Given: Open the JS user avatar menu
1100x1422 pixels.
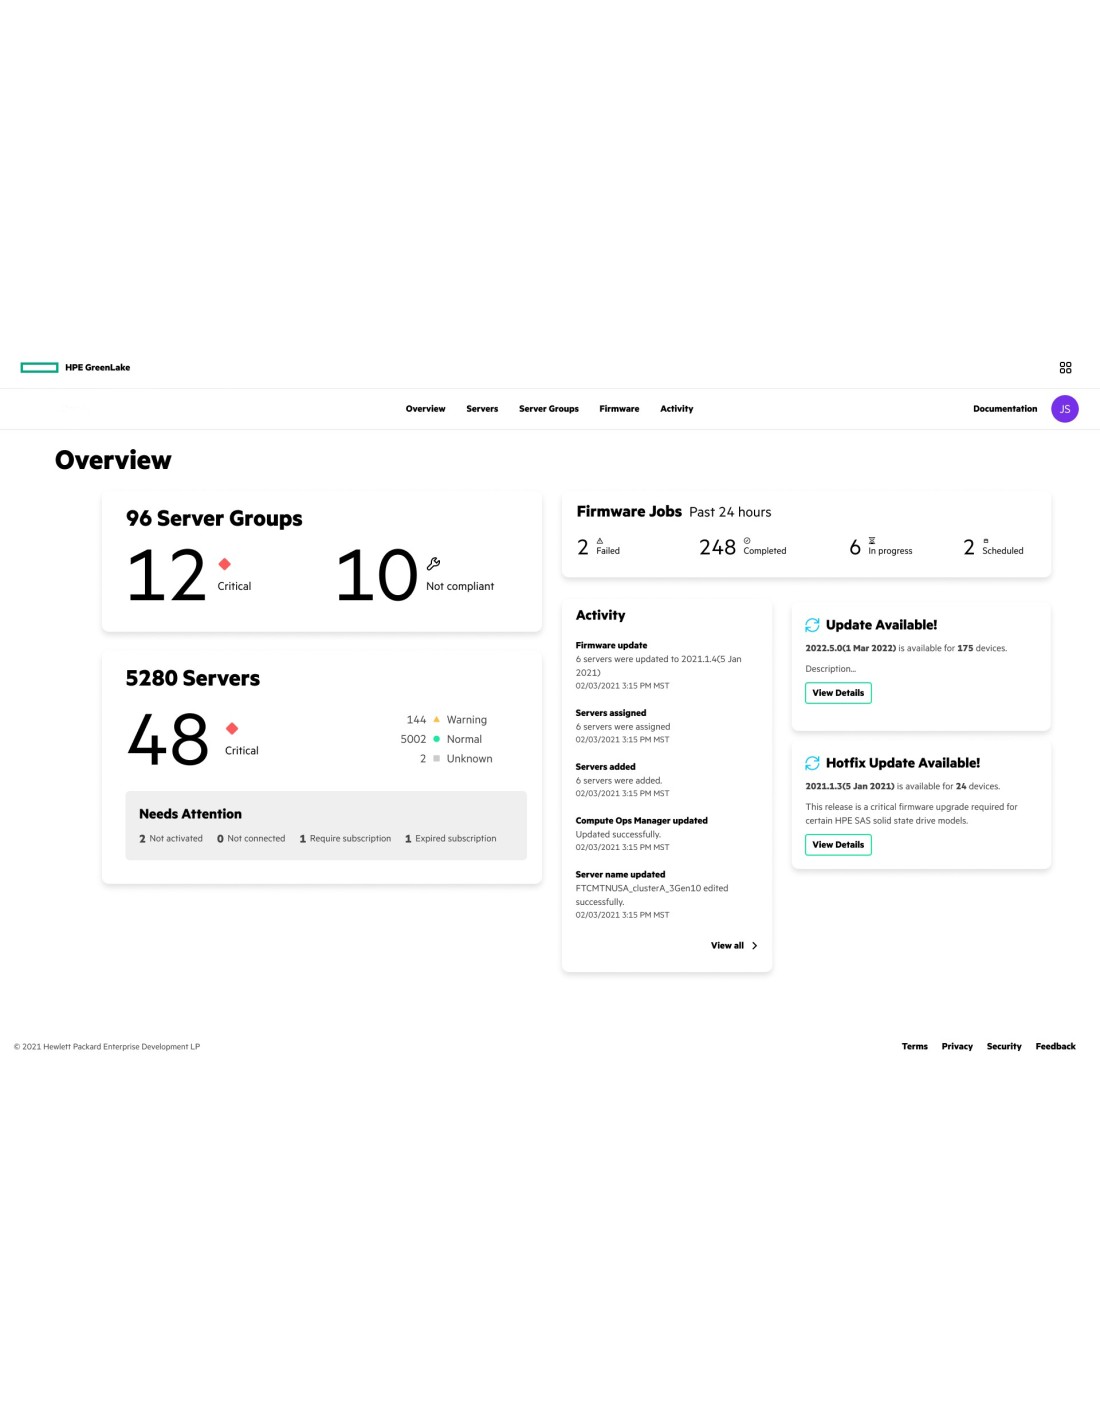Looking at the screenshot, I should pos(1065,409).
